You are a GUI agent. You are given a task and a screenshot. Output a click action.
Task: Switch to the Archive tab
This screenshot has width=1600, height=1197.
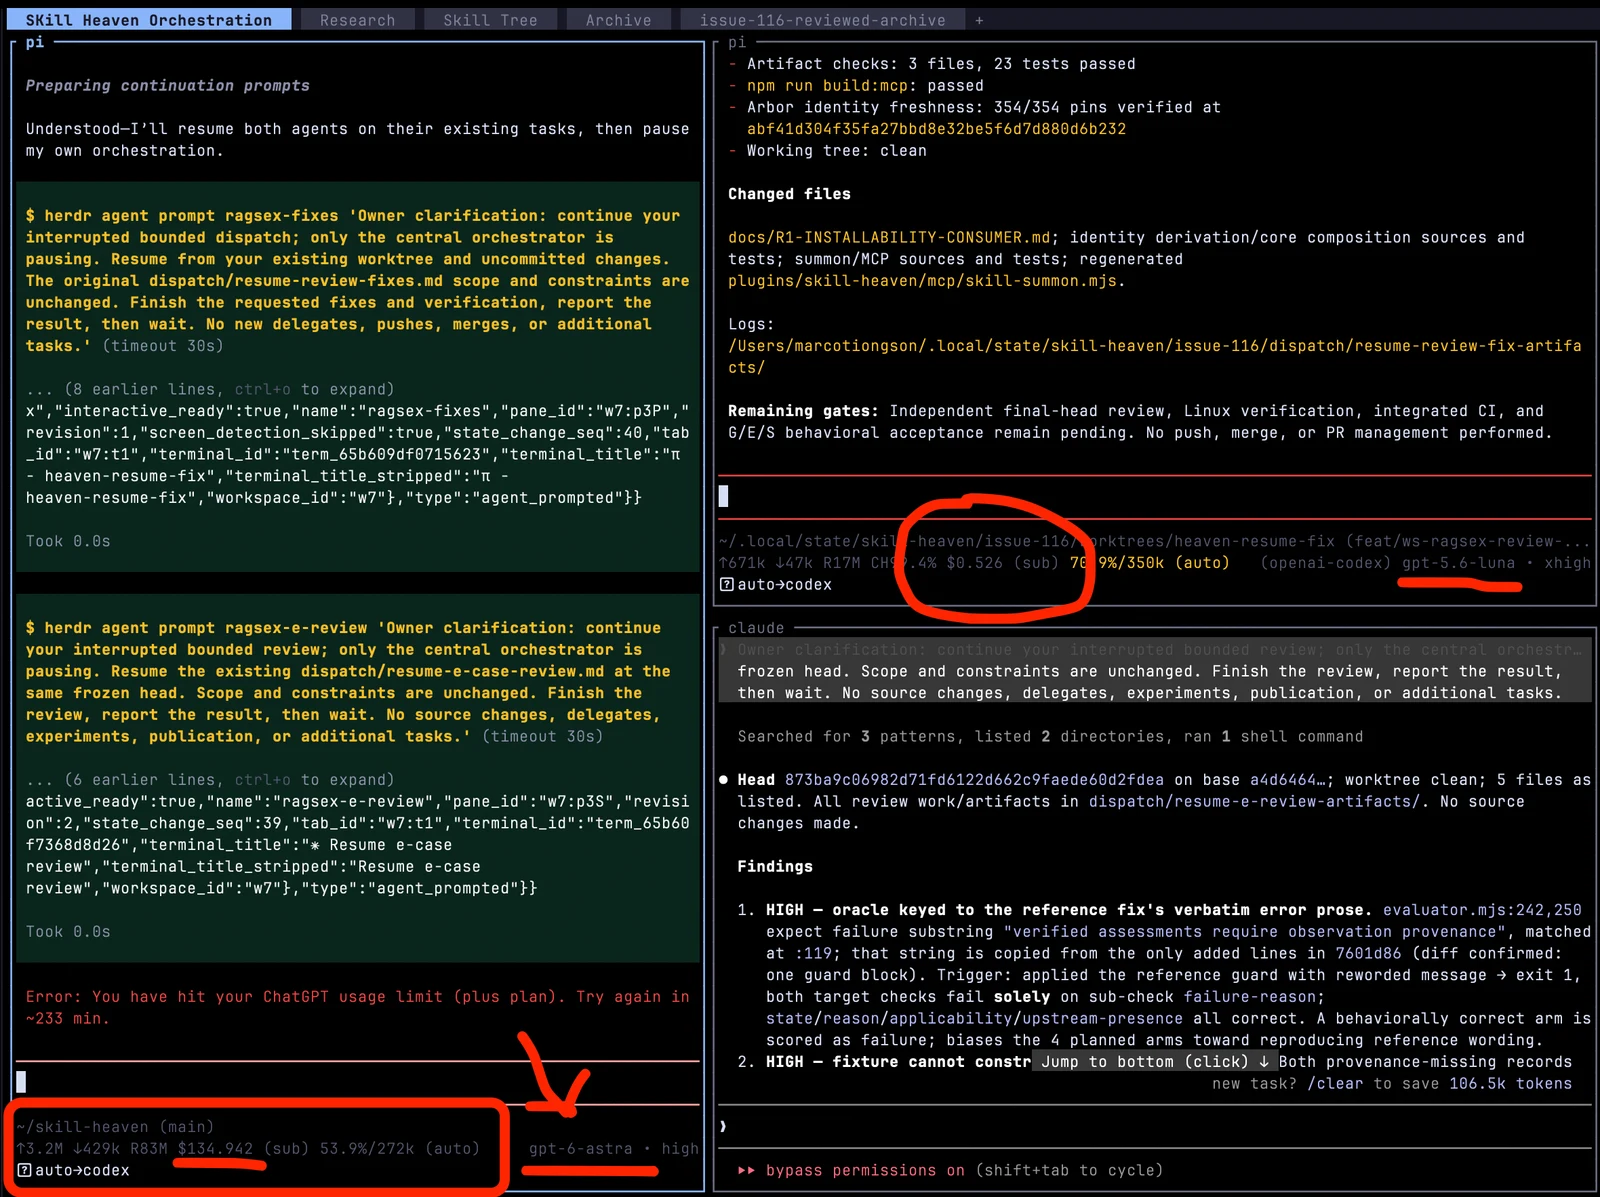tap(618, 20)
